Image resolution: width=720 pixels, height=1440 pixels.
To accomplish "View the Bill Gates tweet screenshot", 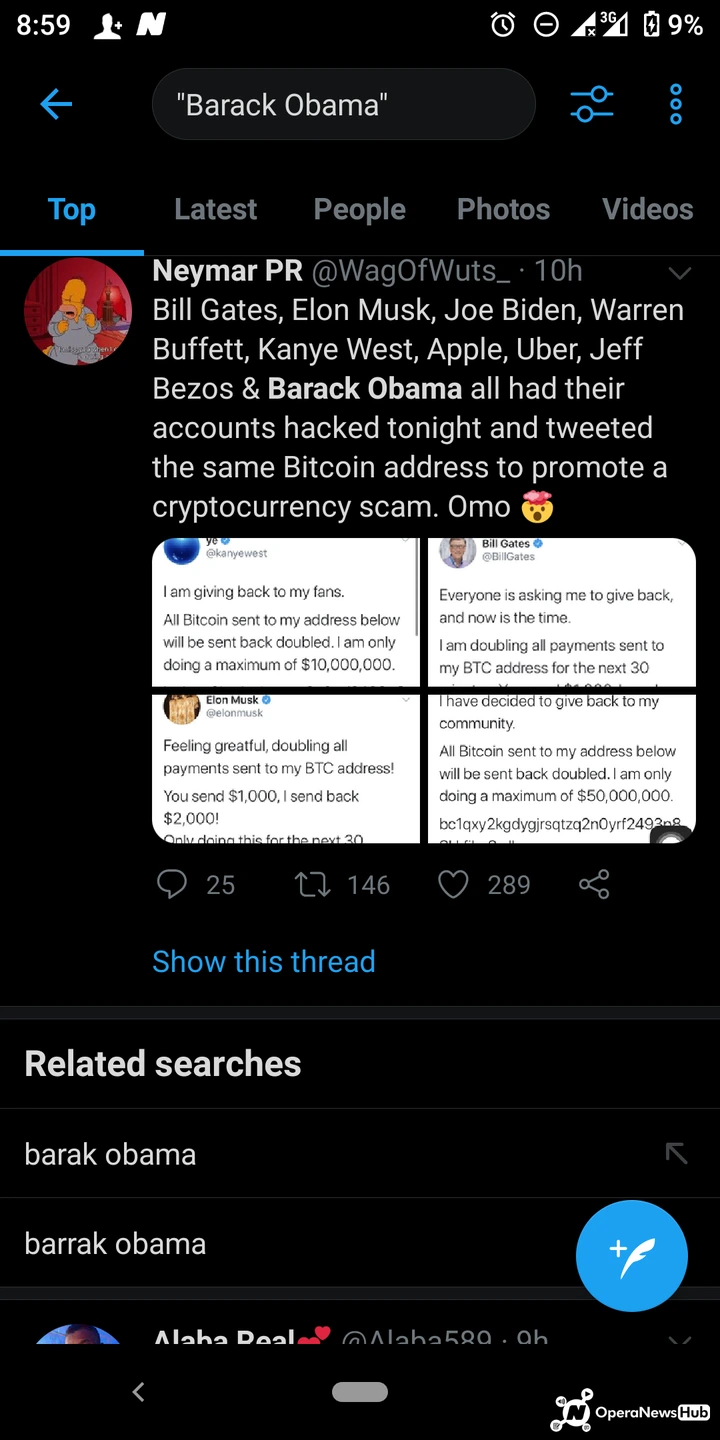I will (x=561, y=612).
